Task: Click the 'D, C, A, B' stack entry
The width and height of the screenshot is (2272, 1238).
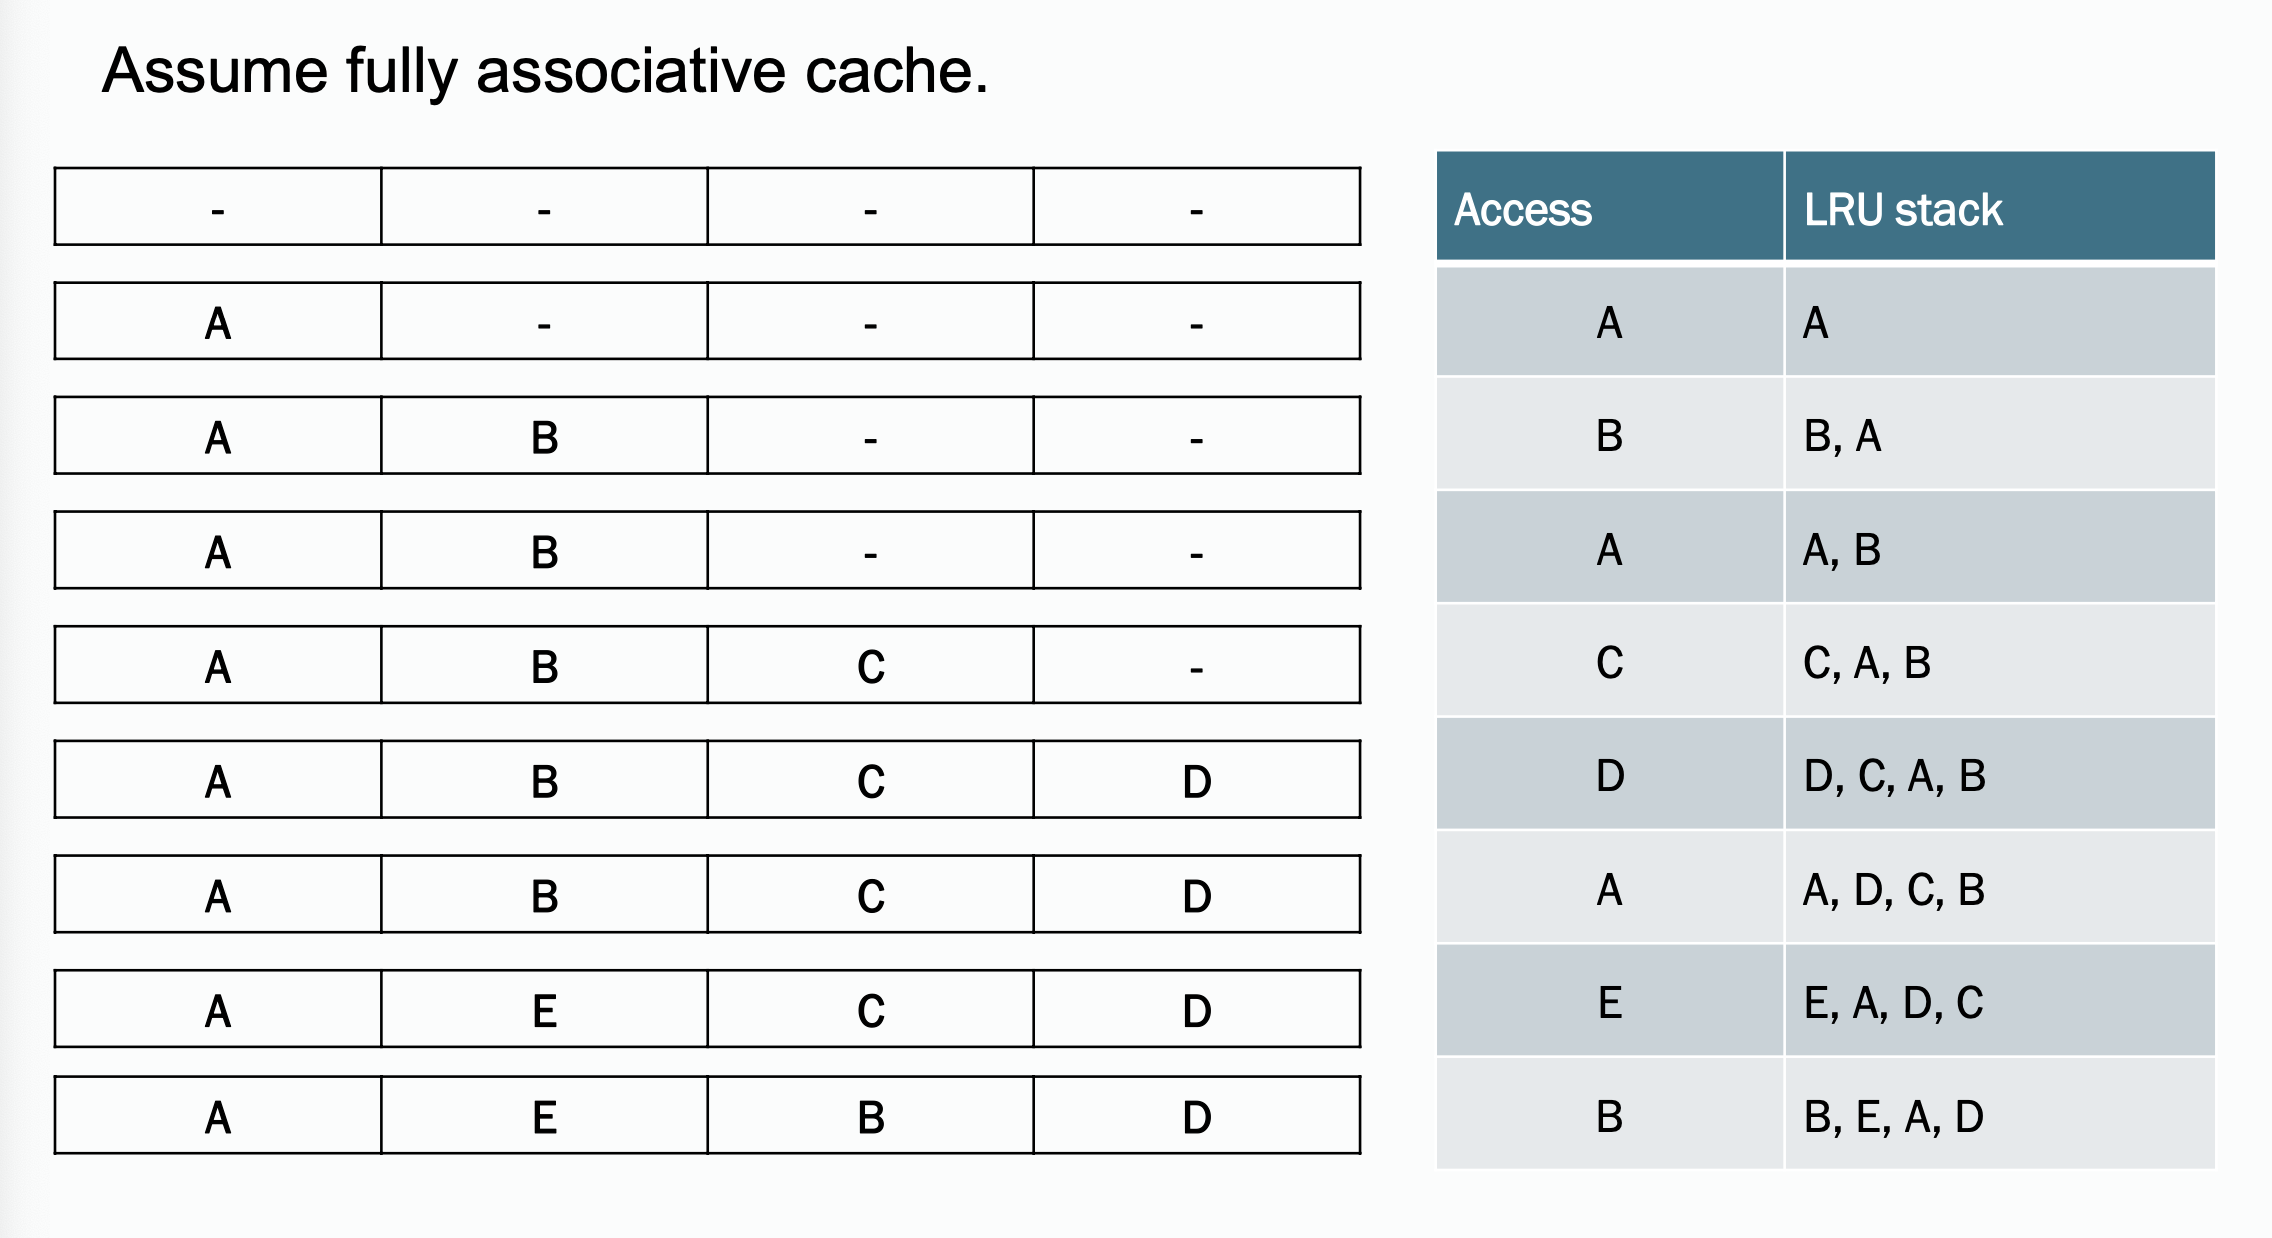Action: coord(2000,775)
